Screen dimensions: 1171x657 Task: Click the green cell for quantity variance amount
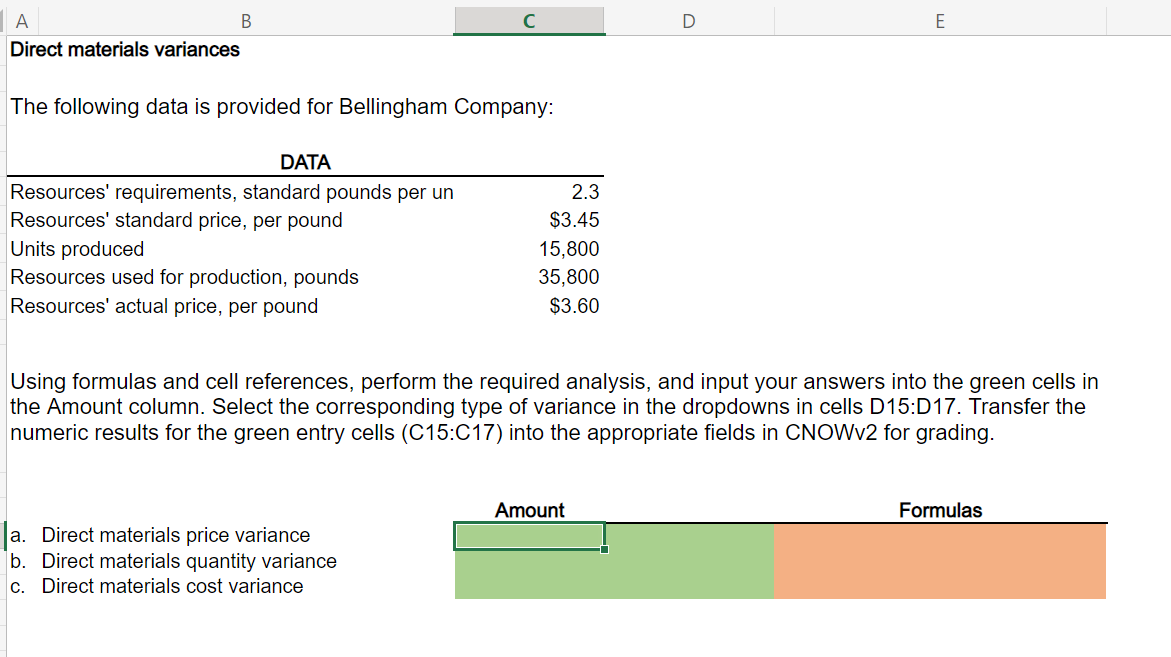[x=529, y=561]
